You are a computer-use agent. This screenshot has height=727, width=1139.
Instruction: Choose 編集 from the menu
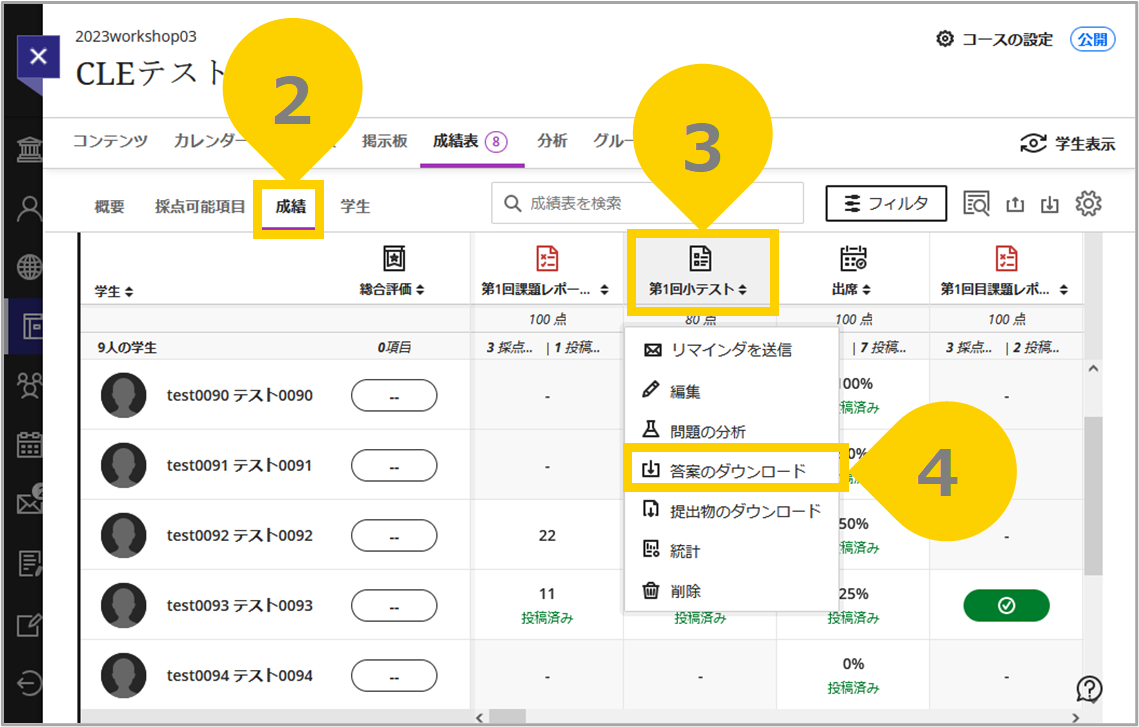click(730, 391)
